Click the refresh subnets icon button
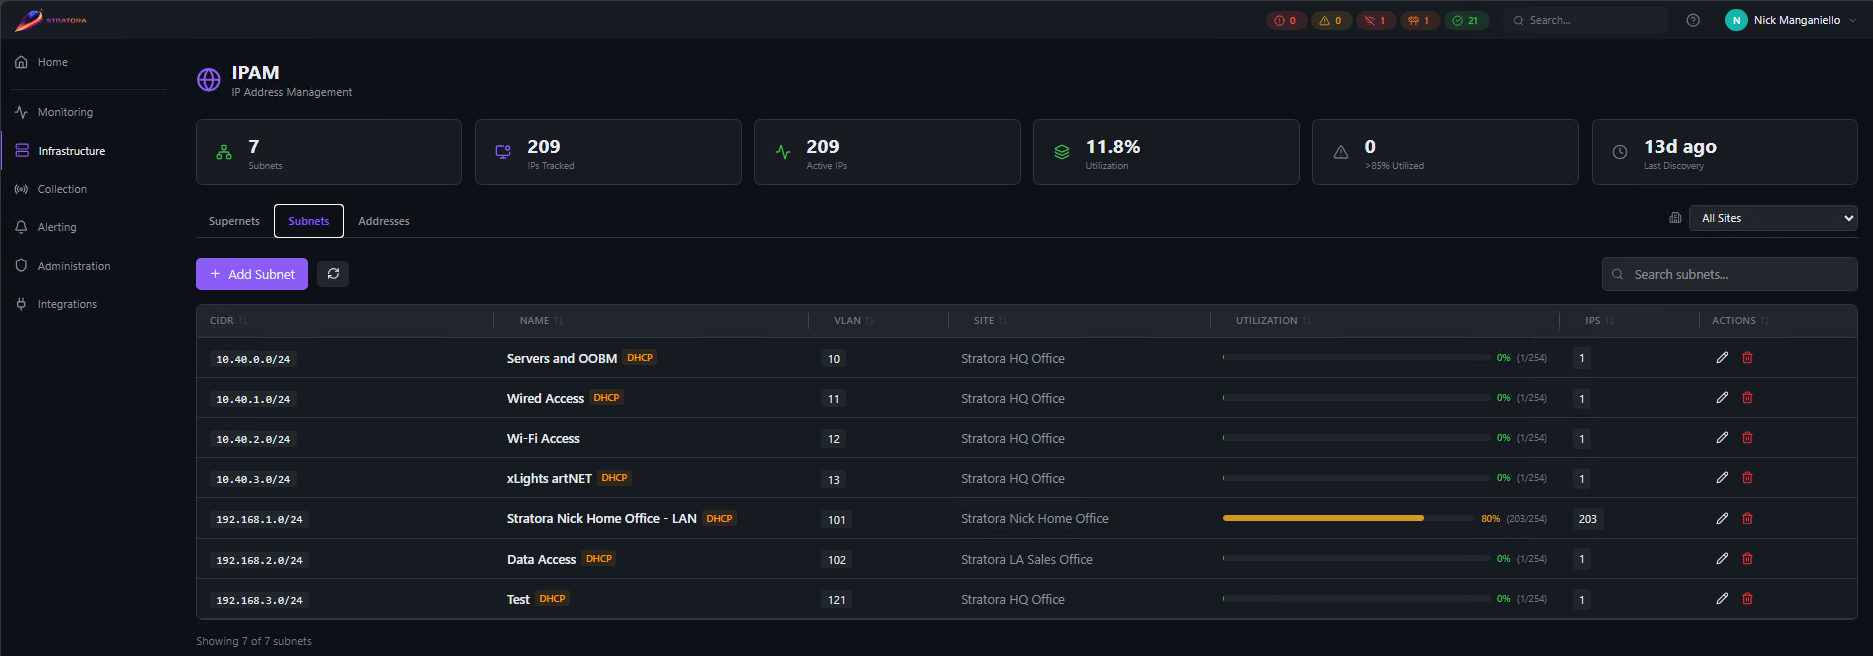The image size is (1873, 656). point(333,273)
